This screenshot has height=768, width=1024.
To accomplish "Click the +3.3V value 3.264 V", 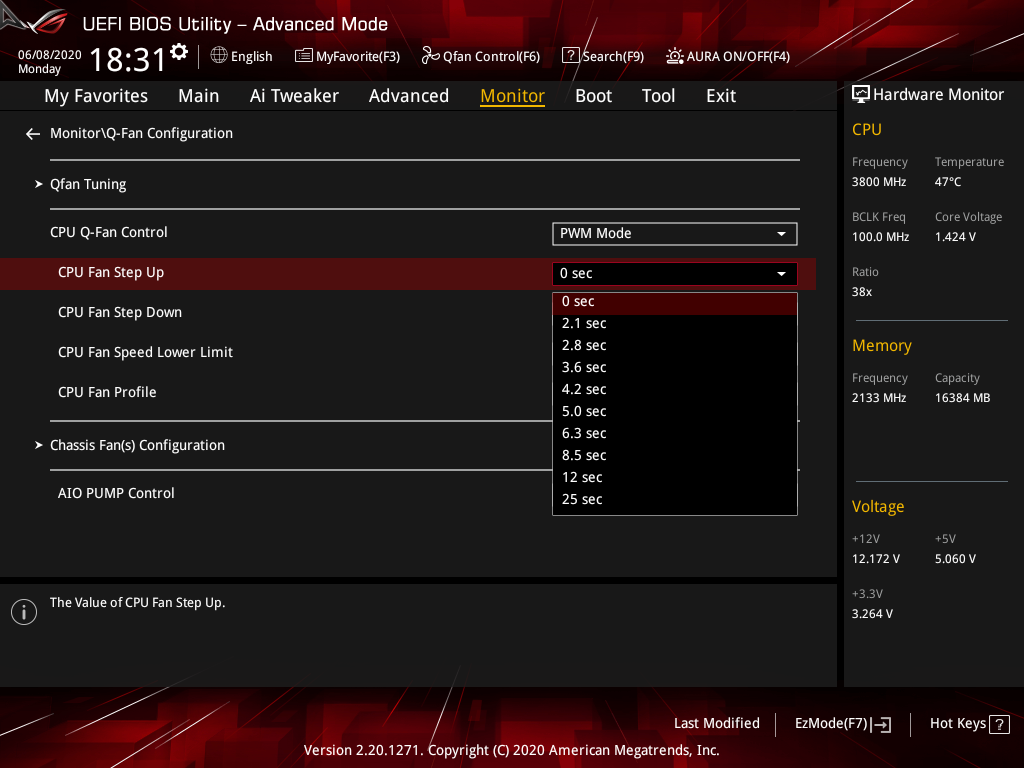I will tap(872, 615).
